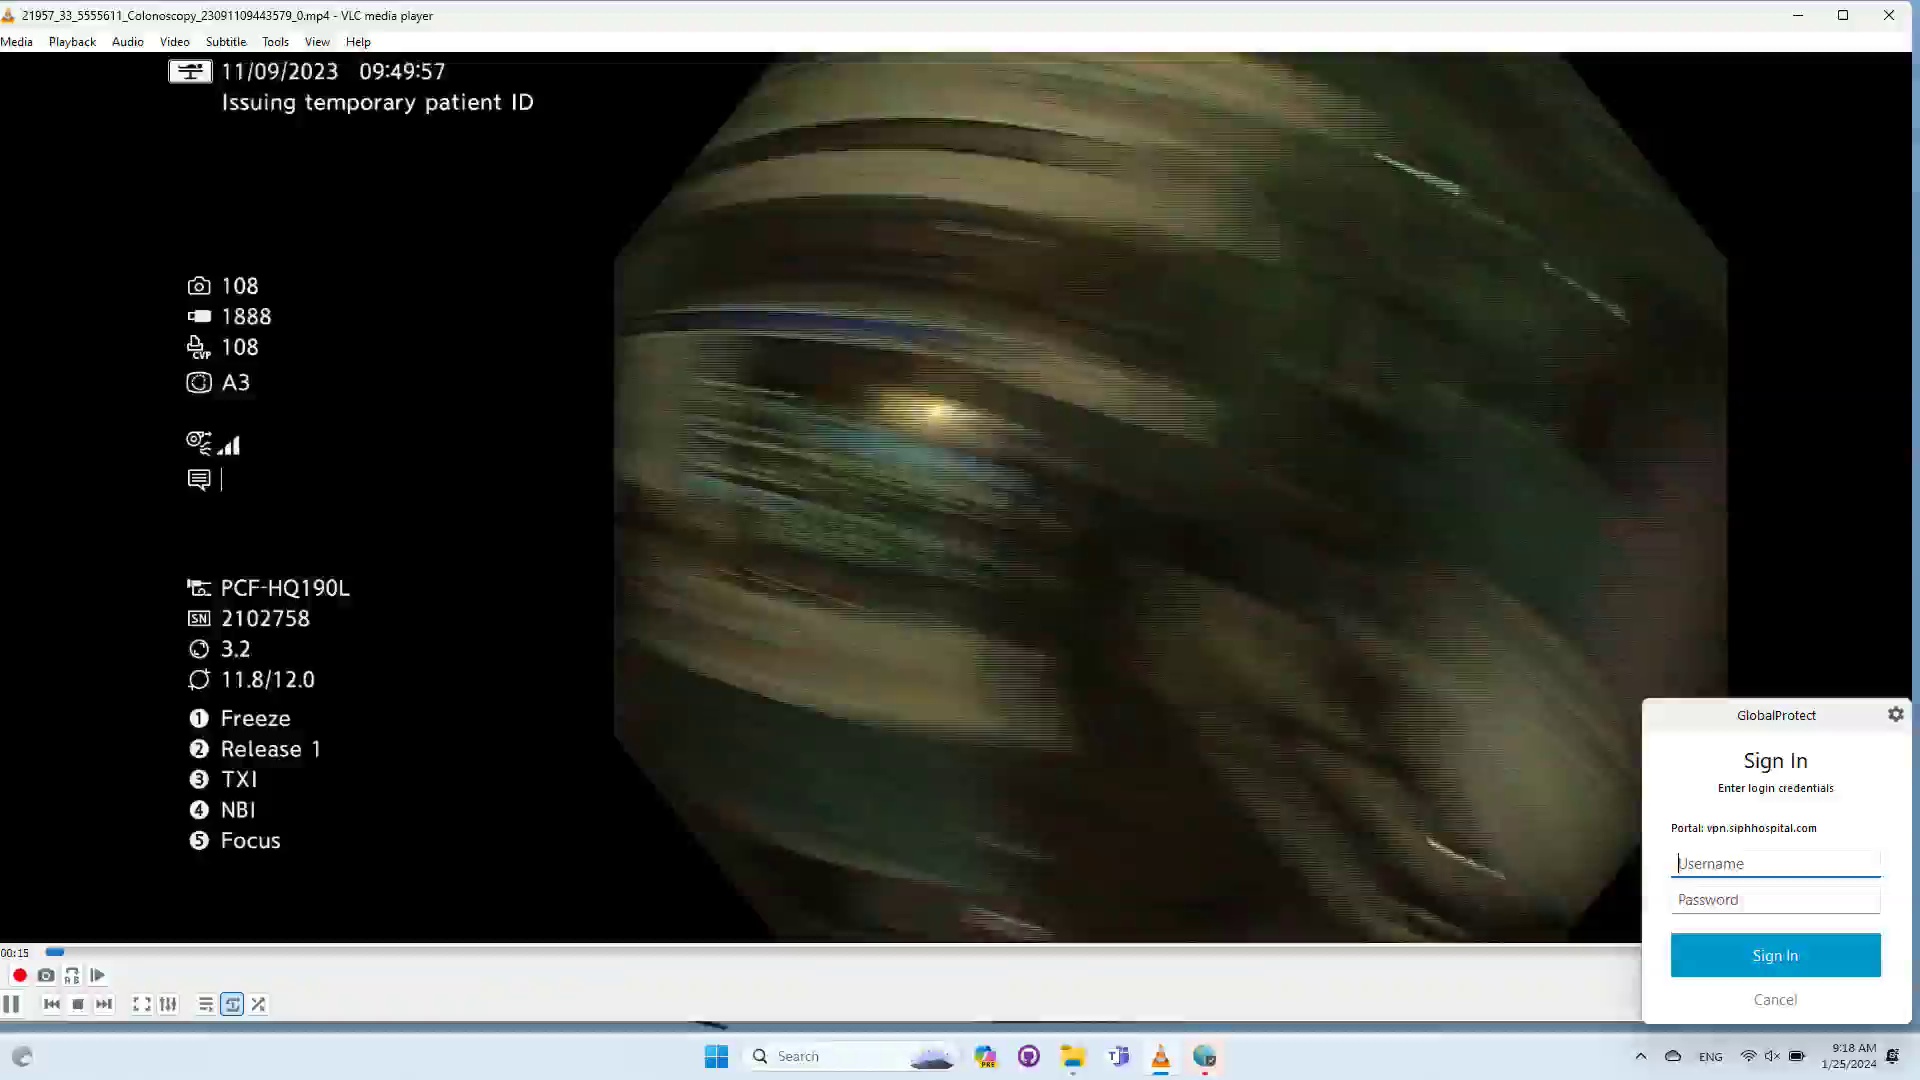Click the battery status tray icon

(x=1796, y=1056)
